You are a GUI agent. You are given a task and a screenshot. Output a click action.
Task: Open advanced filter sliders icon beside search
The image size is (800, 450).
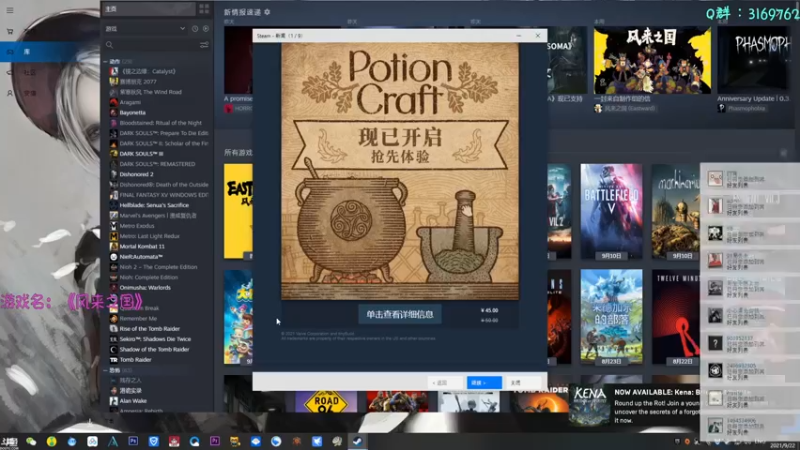click(x=204, y=45)
